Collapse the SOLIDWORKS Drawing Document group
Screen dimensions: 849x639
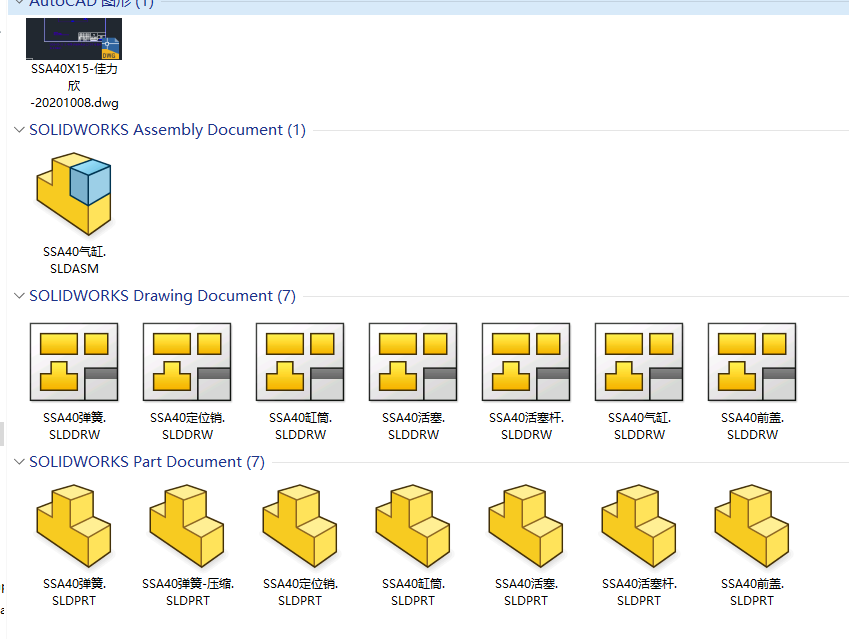(19, 296)
